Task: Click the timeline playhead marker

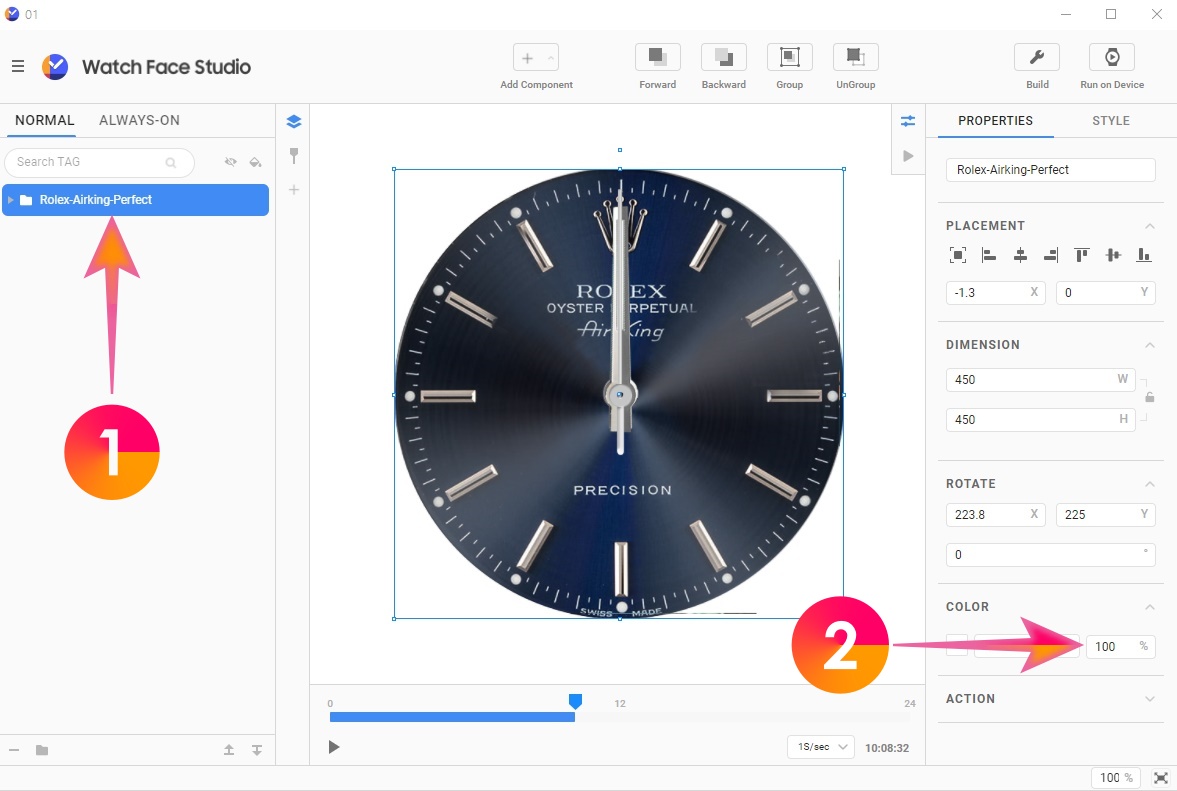Action: point(575,702)
